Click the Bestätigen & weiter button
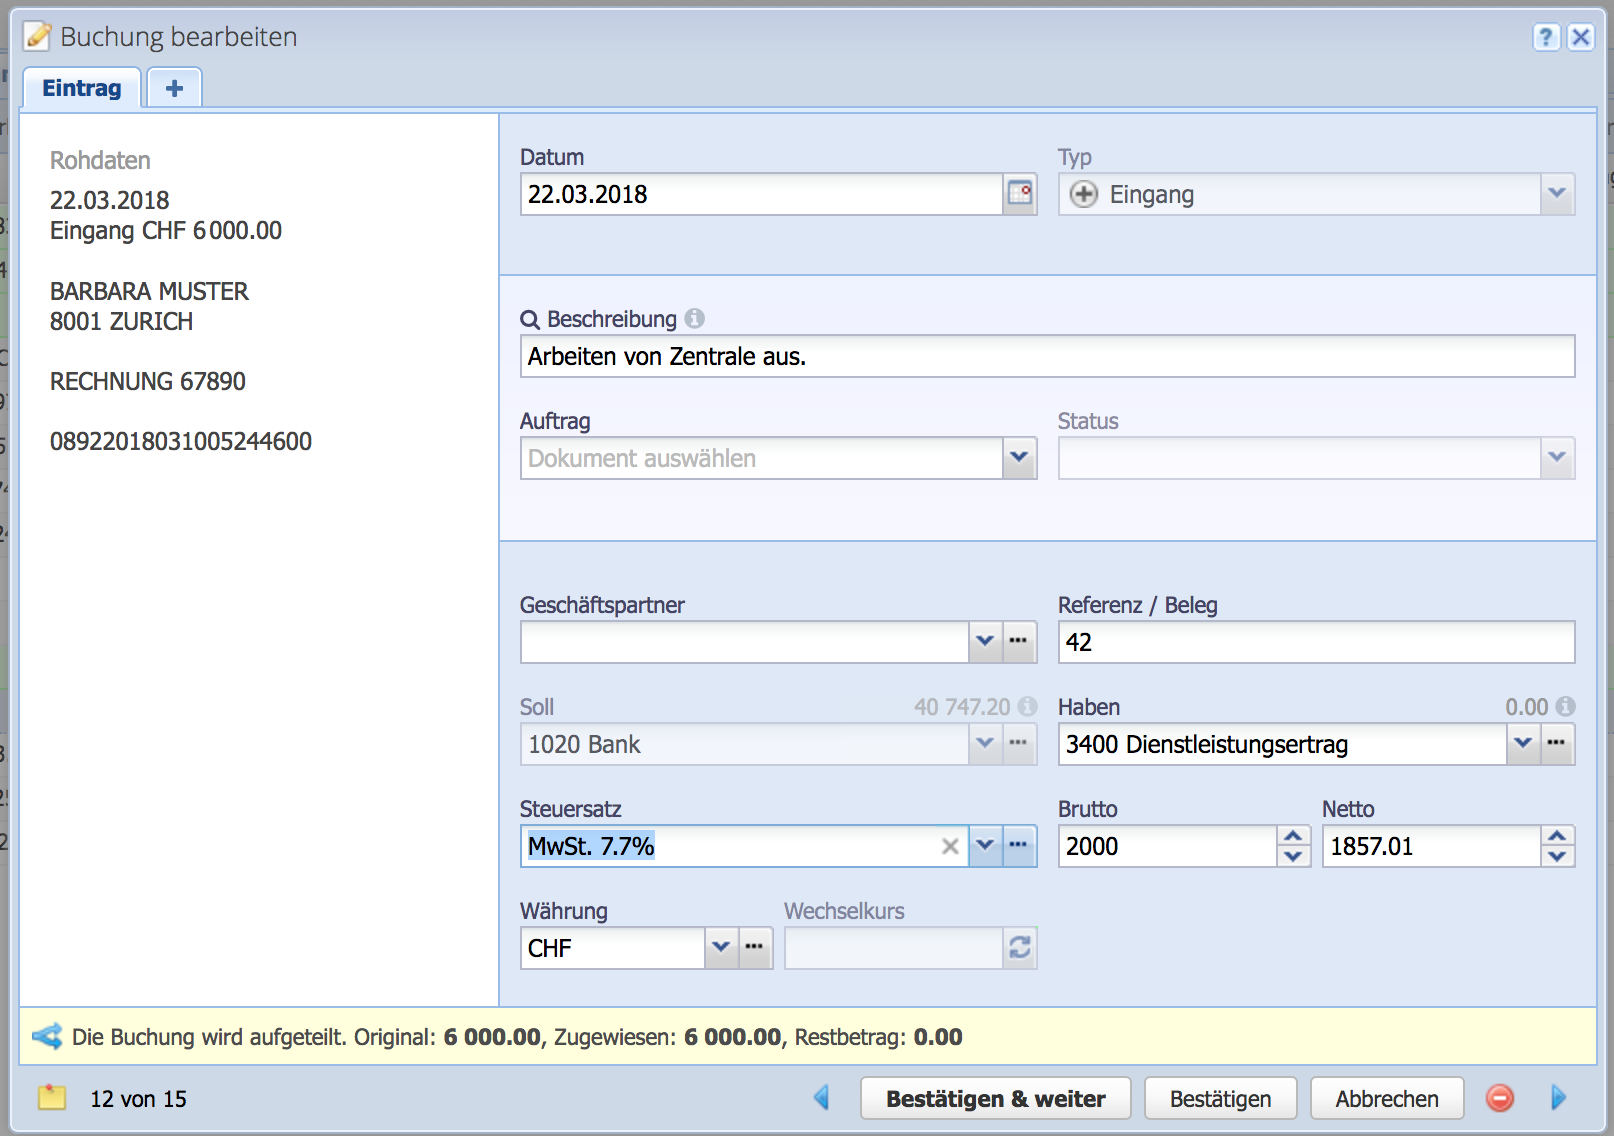This screenshot has height=1136, width=1614. [x=995, y=1098]
